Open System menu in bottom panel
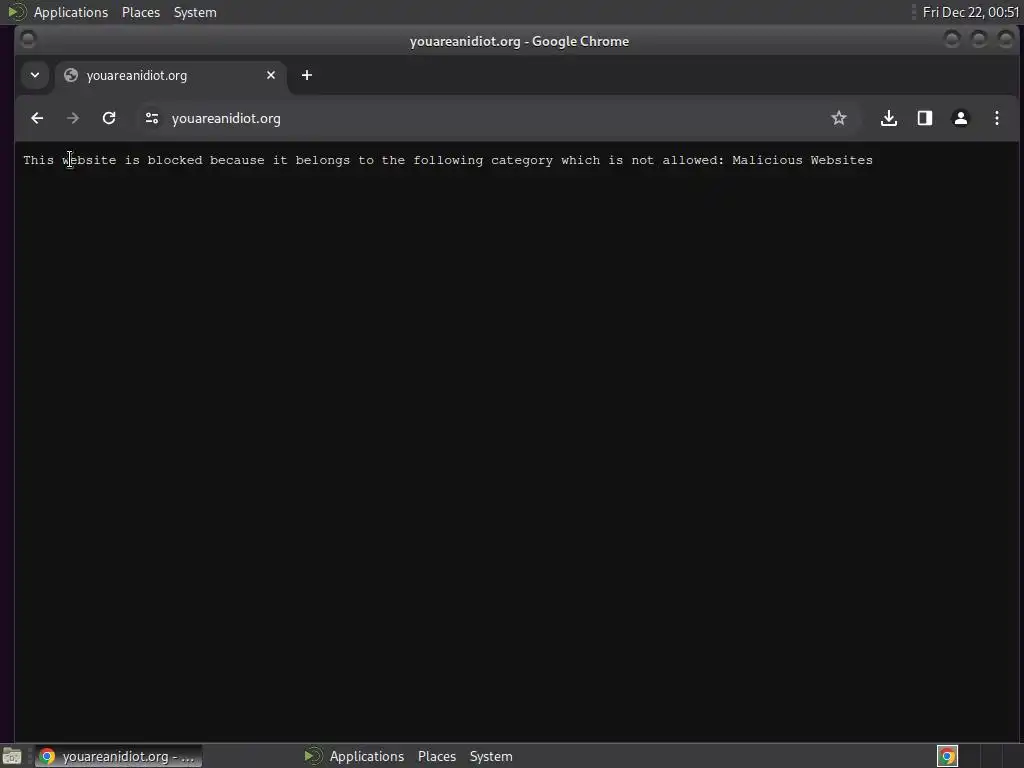The height and width of the screenshot is (768, 1024). (x=491, y=756)
